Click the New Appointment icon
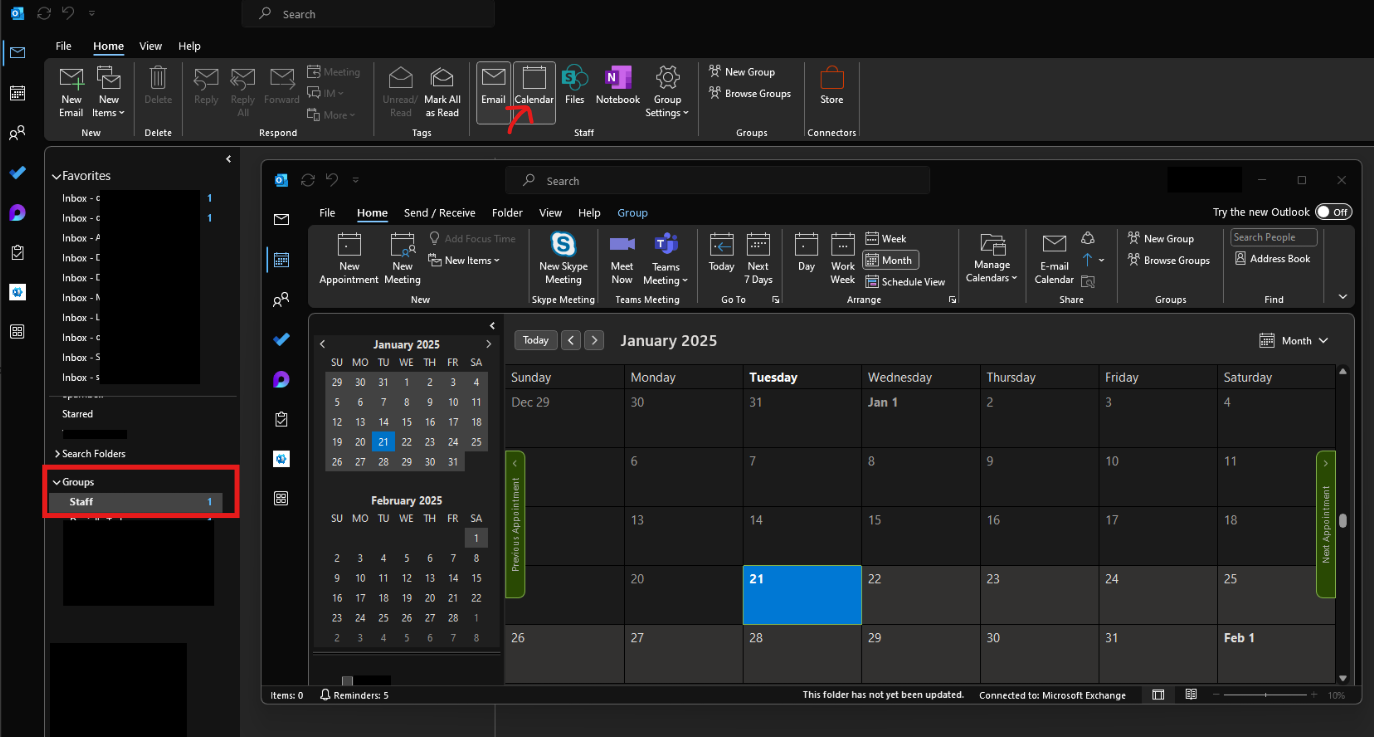1374x737 pixels. pyautogui.click(x=349, y=245)
